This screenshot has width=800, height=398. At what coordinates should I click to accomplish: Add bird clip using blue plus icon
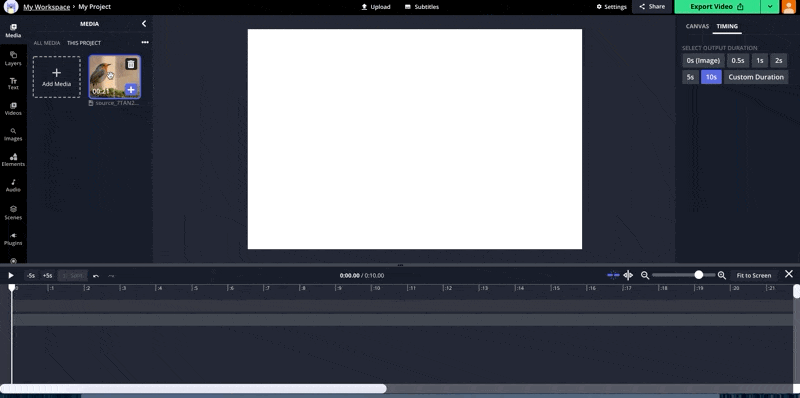(131, 90)
